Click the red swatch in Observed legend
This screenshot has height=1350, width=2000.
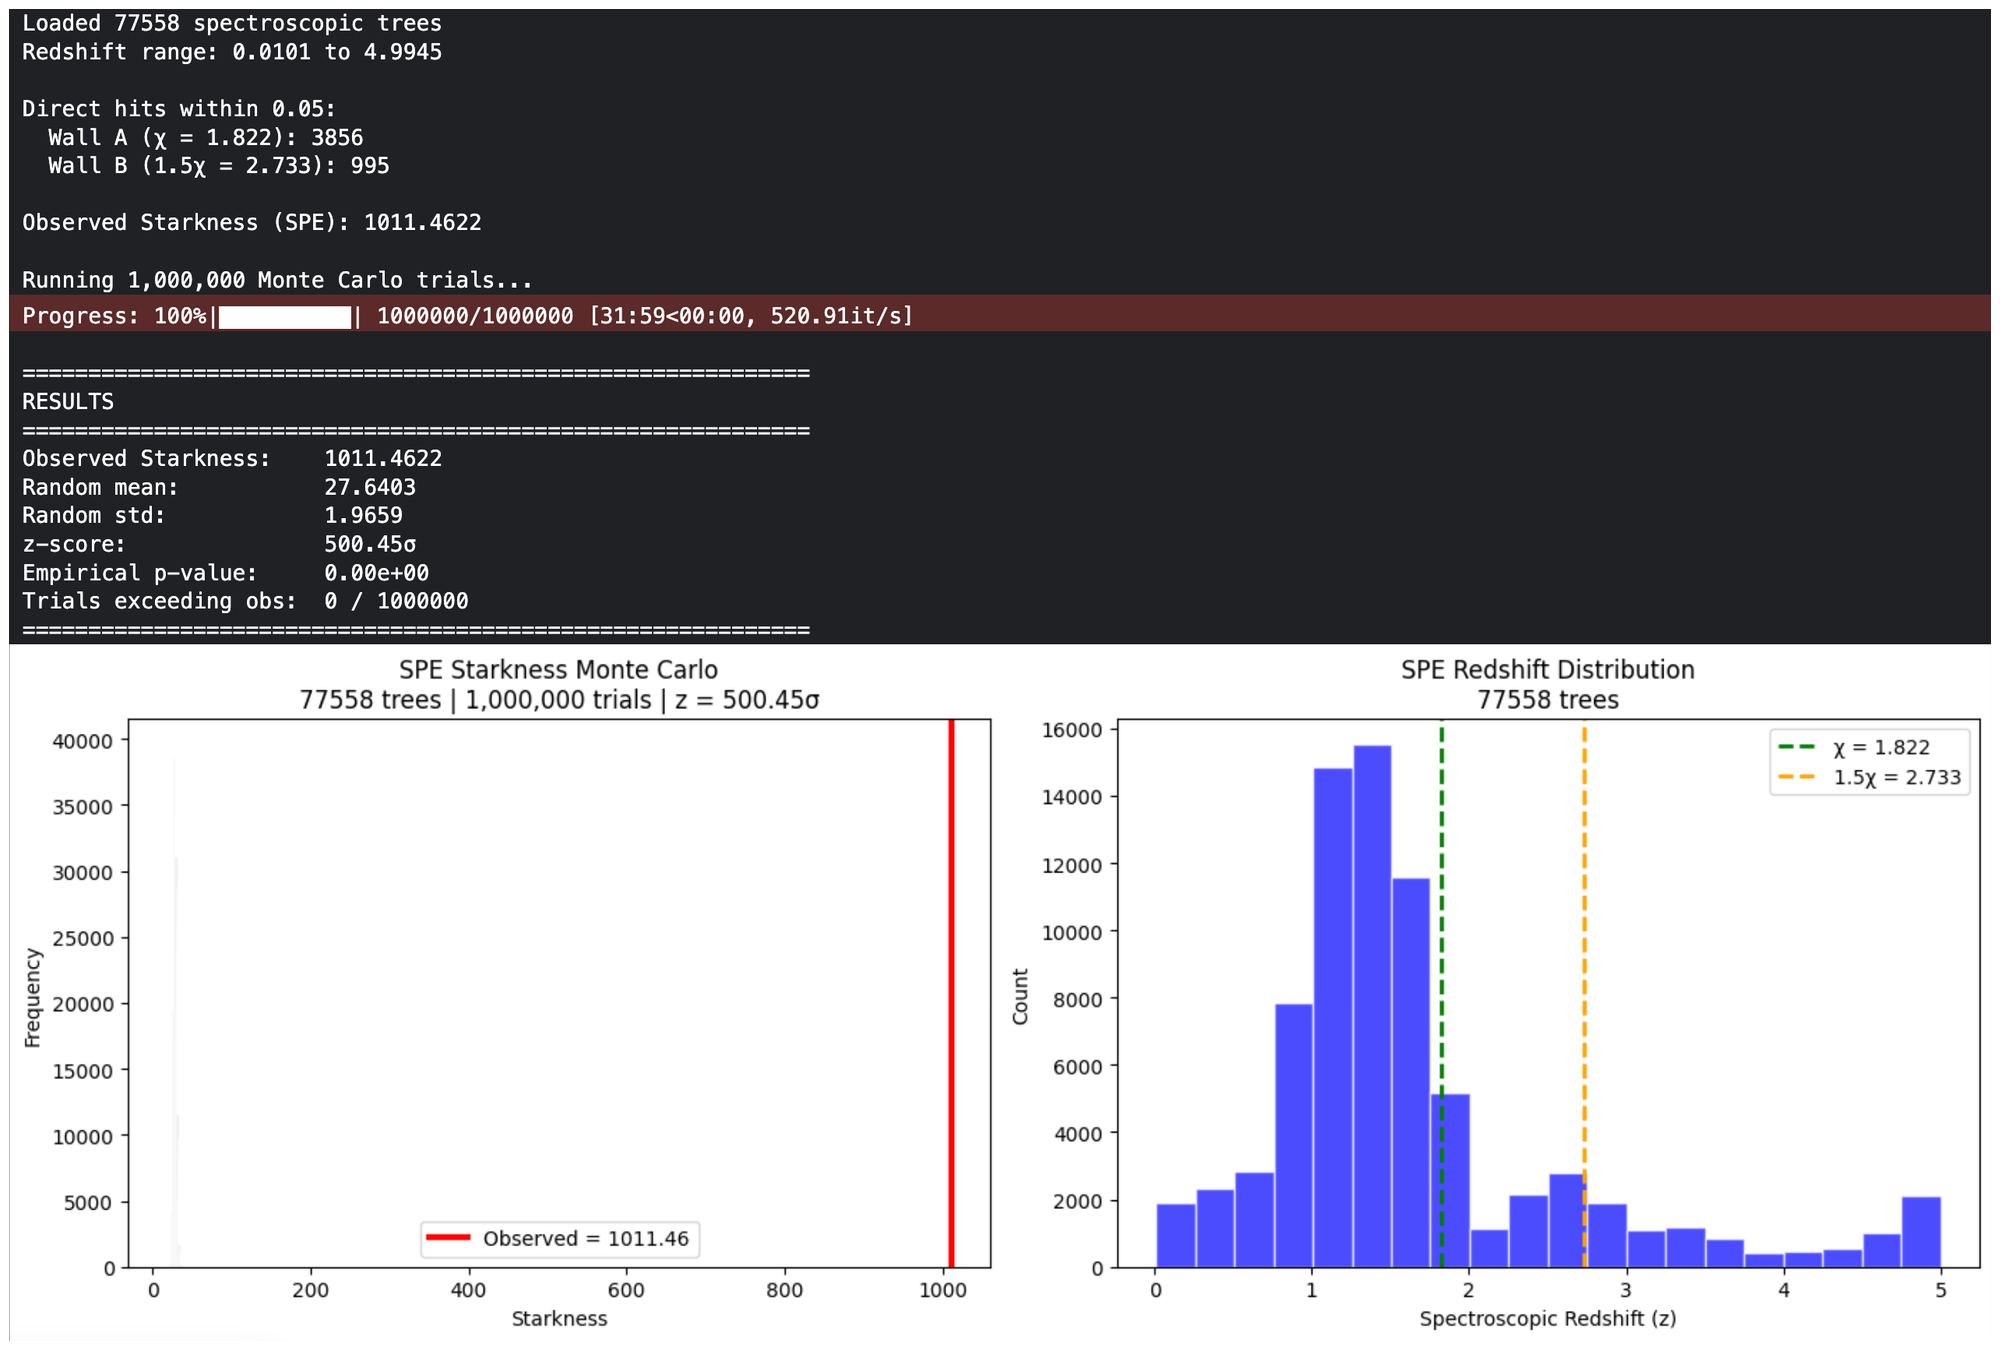click(x=448, y=1238)
